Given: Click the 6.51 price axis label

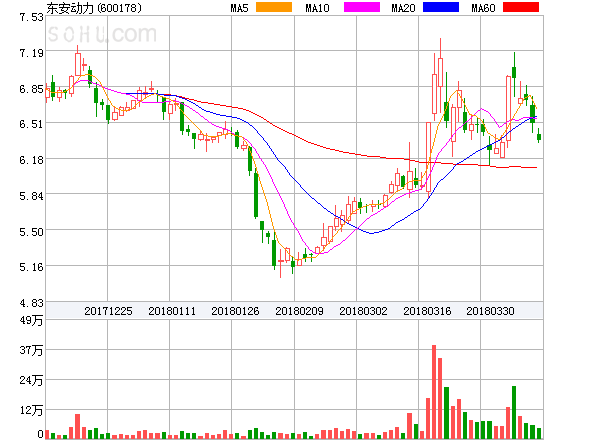Looking at the screenshot, I should click(x=31, y=124).
